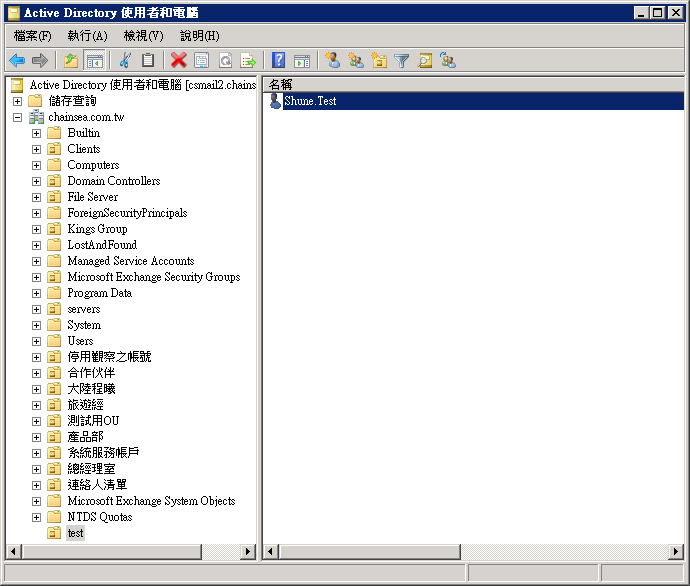The height and width of the screenshot is (586, 690).
Task: Toggle the console tree pane icon
Action: (94, 60)
